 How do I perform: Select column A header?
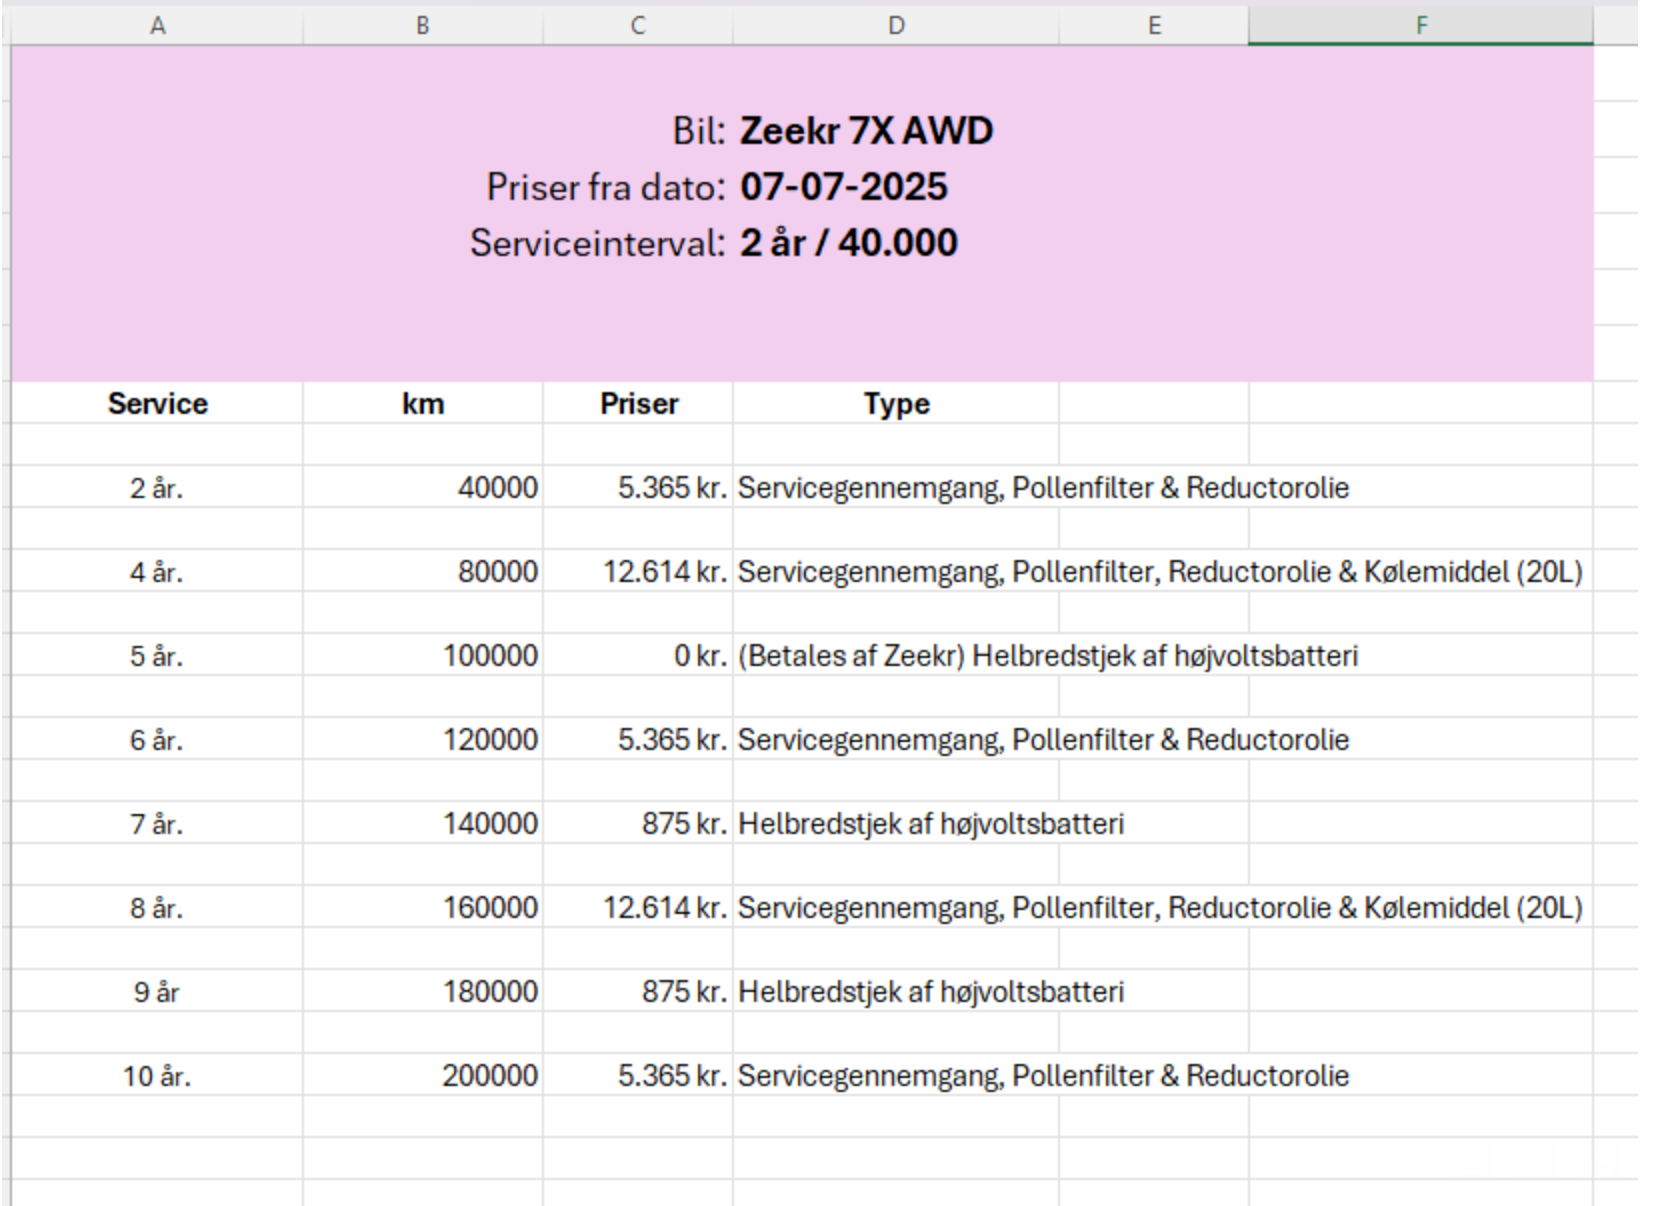point(157,22)
